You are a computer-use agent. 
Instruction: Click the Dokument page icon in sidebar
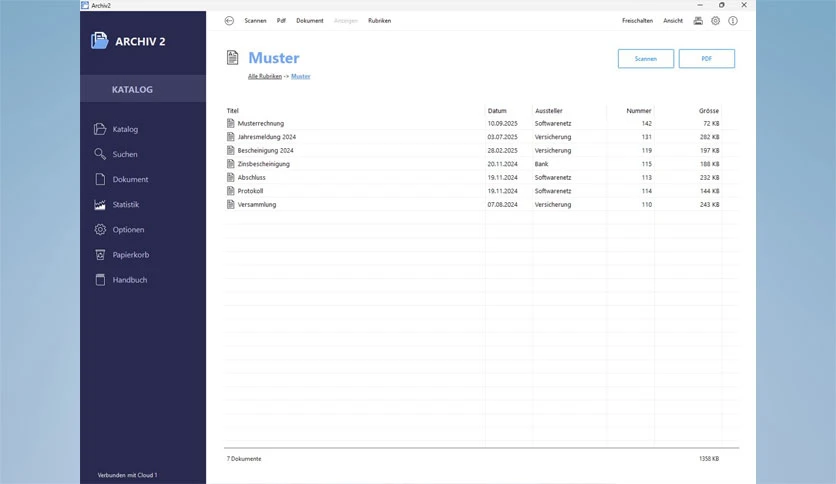[100, 179]
